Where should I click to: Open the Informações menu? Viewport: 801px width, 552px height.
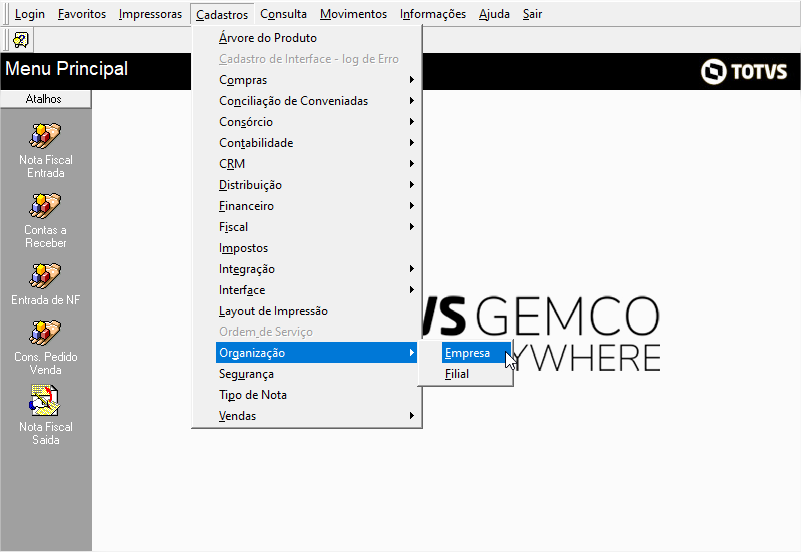pos(433,14)
